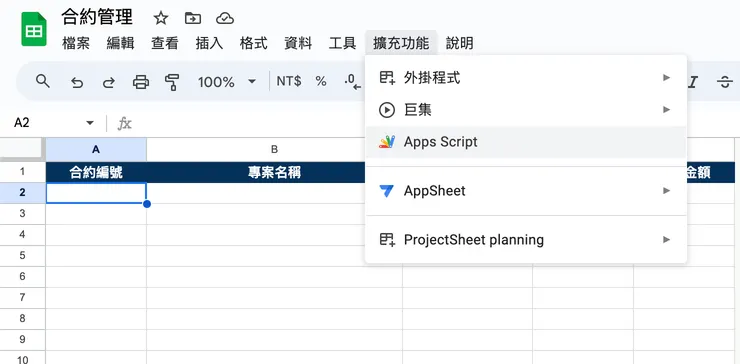
Task: Click the 合約編號 header cell
Action: coord(96,172)
